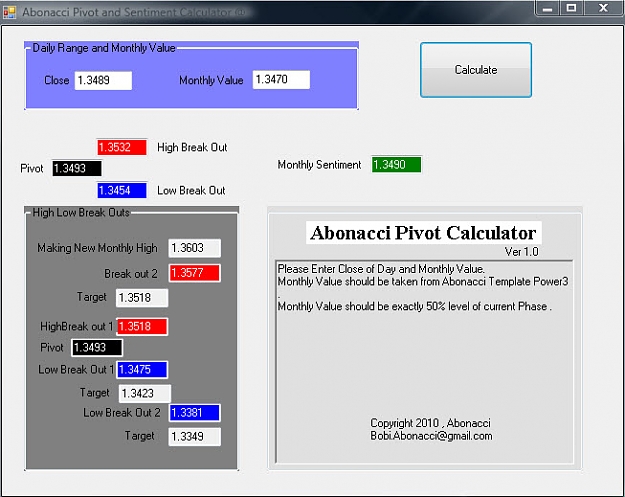Viewport: 625px width, 497px height.
Task: Click the Monthly Sentiment label
Action: [x=319, y=165]
